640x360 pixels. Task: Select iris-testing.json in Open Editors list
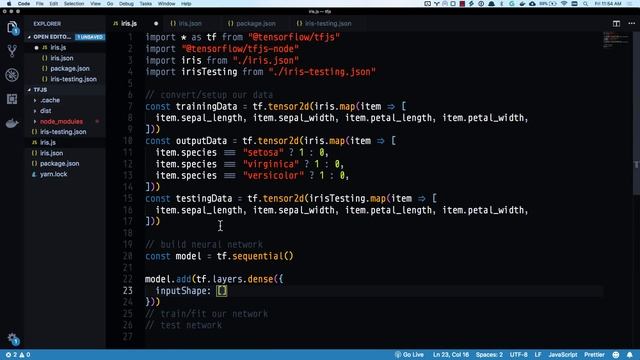pyautogui.click(x=73, y=79)
